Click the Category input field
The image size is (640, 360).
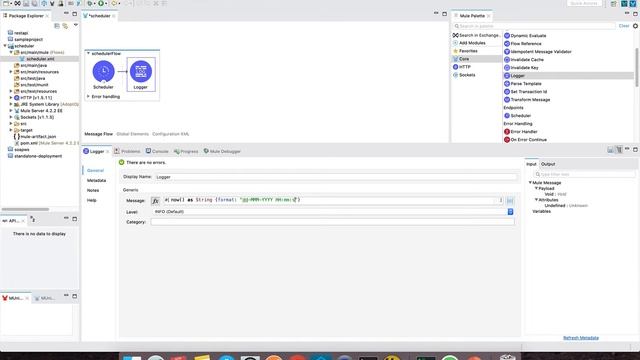tap(332, 222)
